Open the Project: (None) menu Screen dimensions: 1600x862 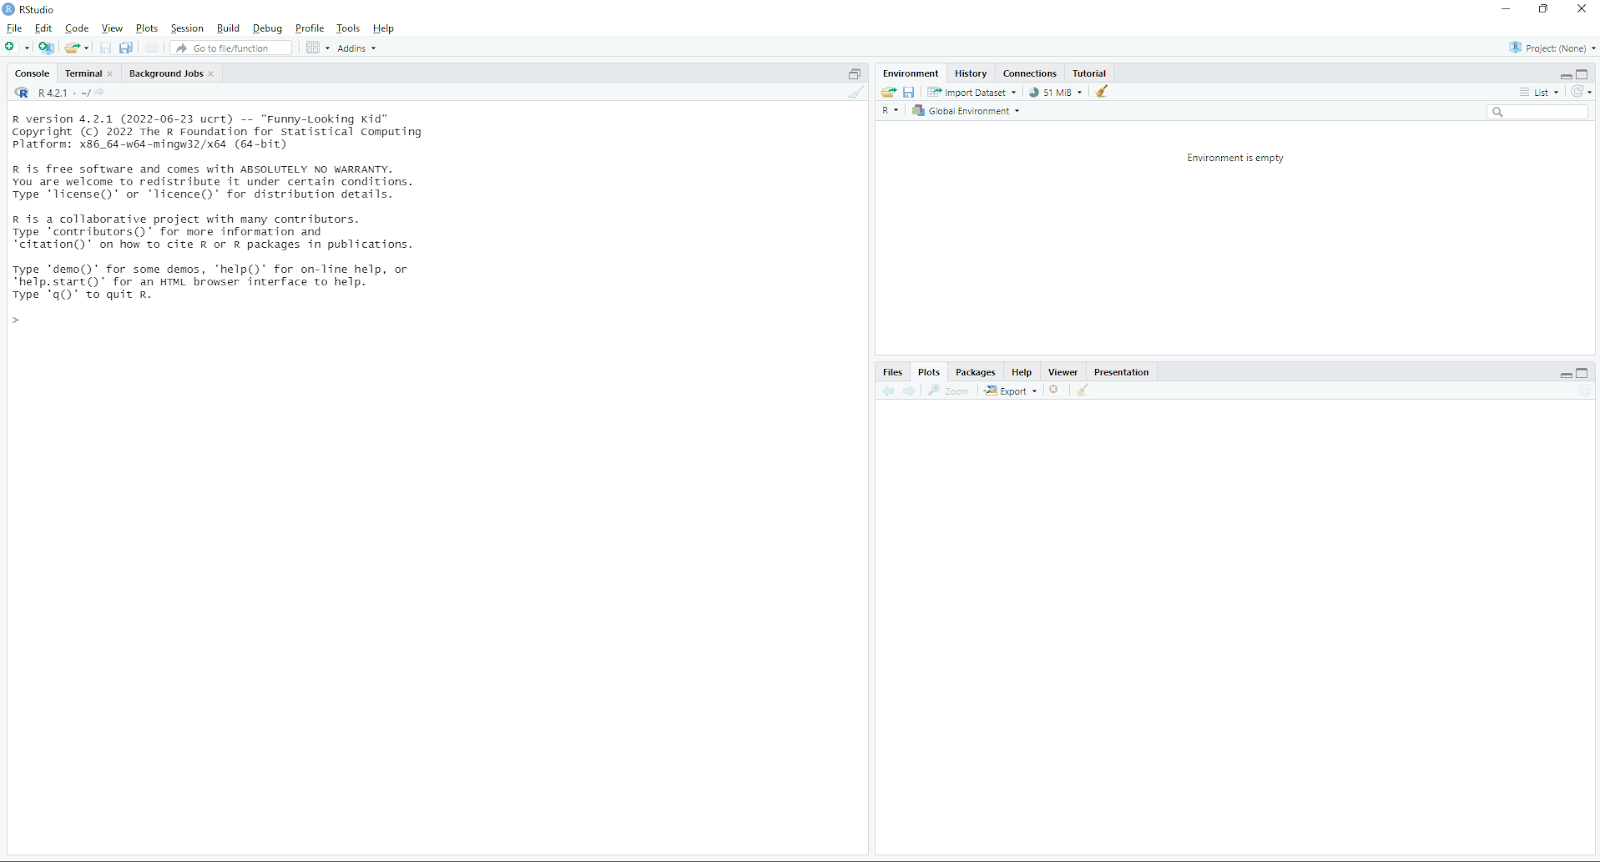[x=1553, y=48]
